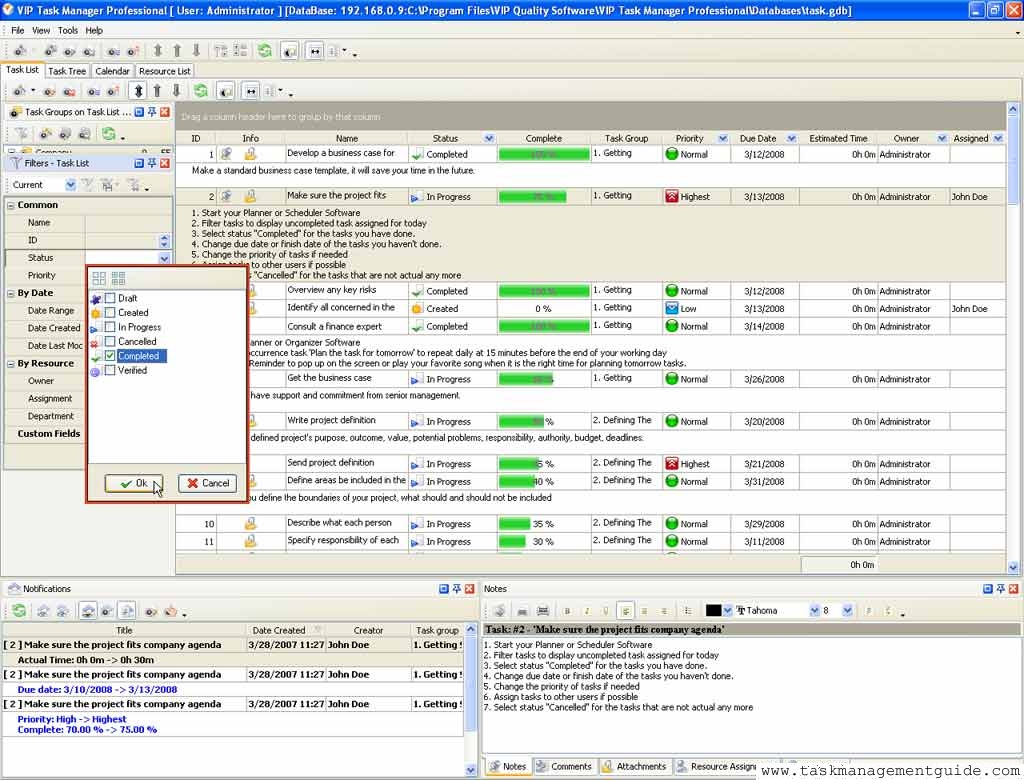Click the print icon in the Notes toolbar

pos(522,611)
